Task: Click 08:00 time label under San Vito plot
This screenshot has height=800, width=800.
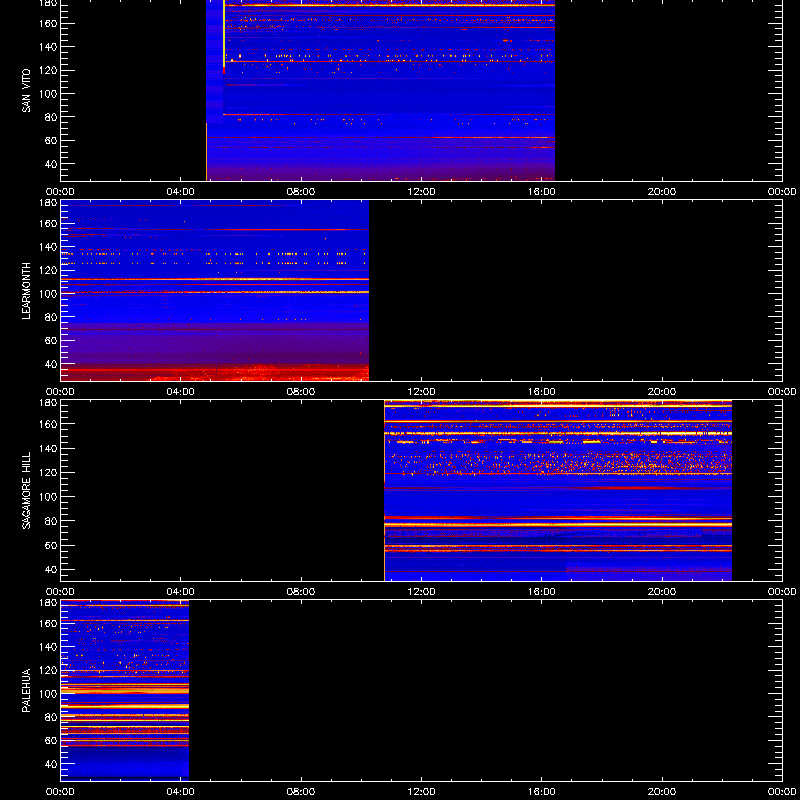Action: pos(301,192)
